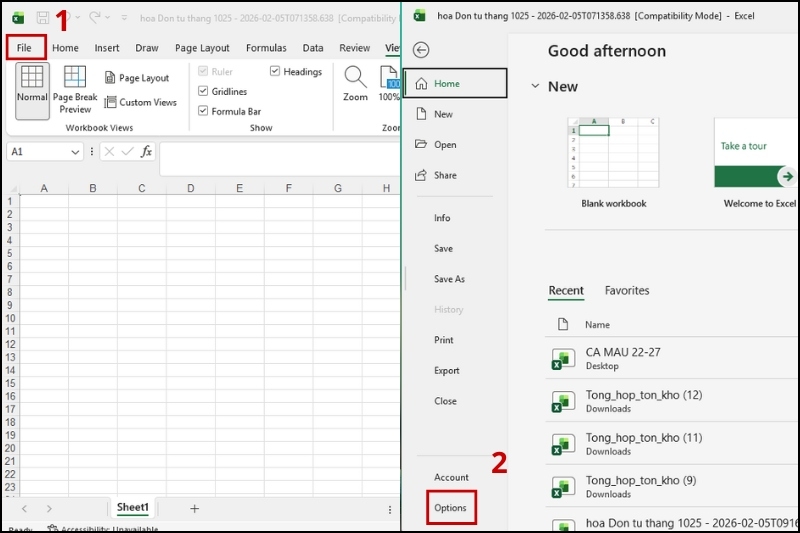800x533 pixels.
Task: Open Welcome to Excel tour template
Action: pyautogui.click(x=756, y=163)
